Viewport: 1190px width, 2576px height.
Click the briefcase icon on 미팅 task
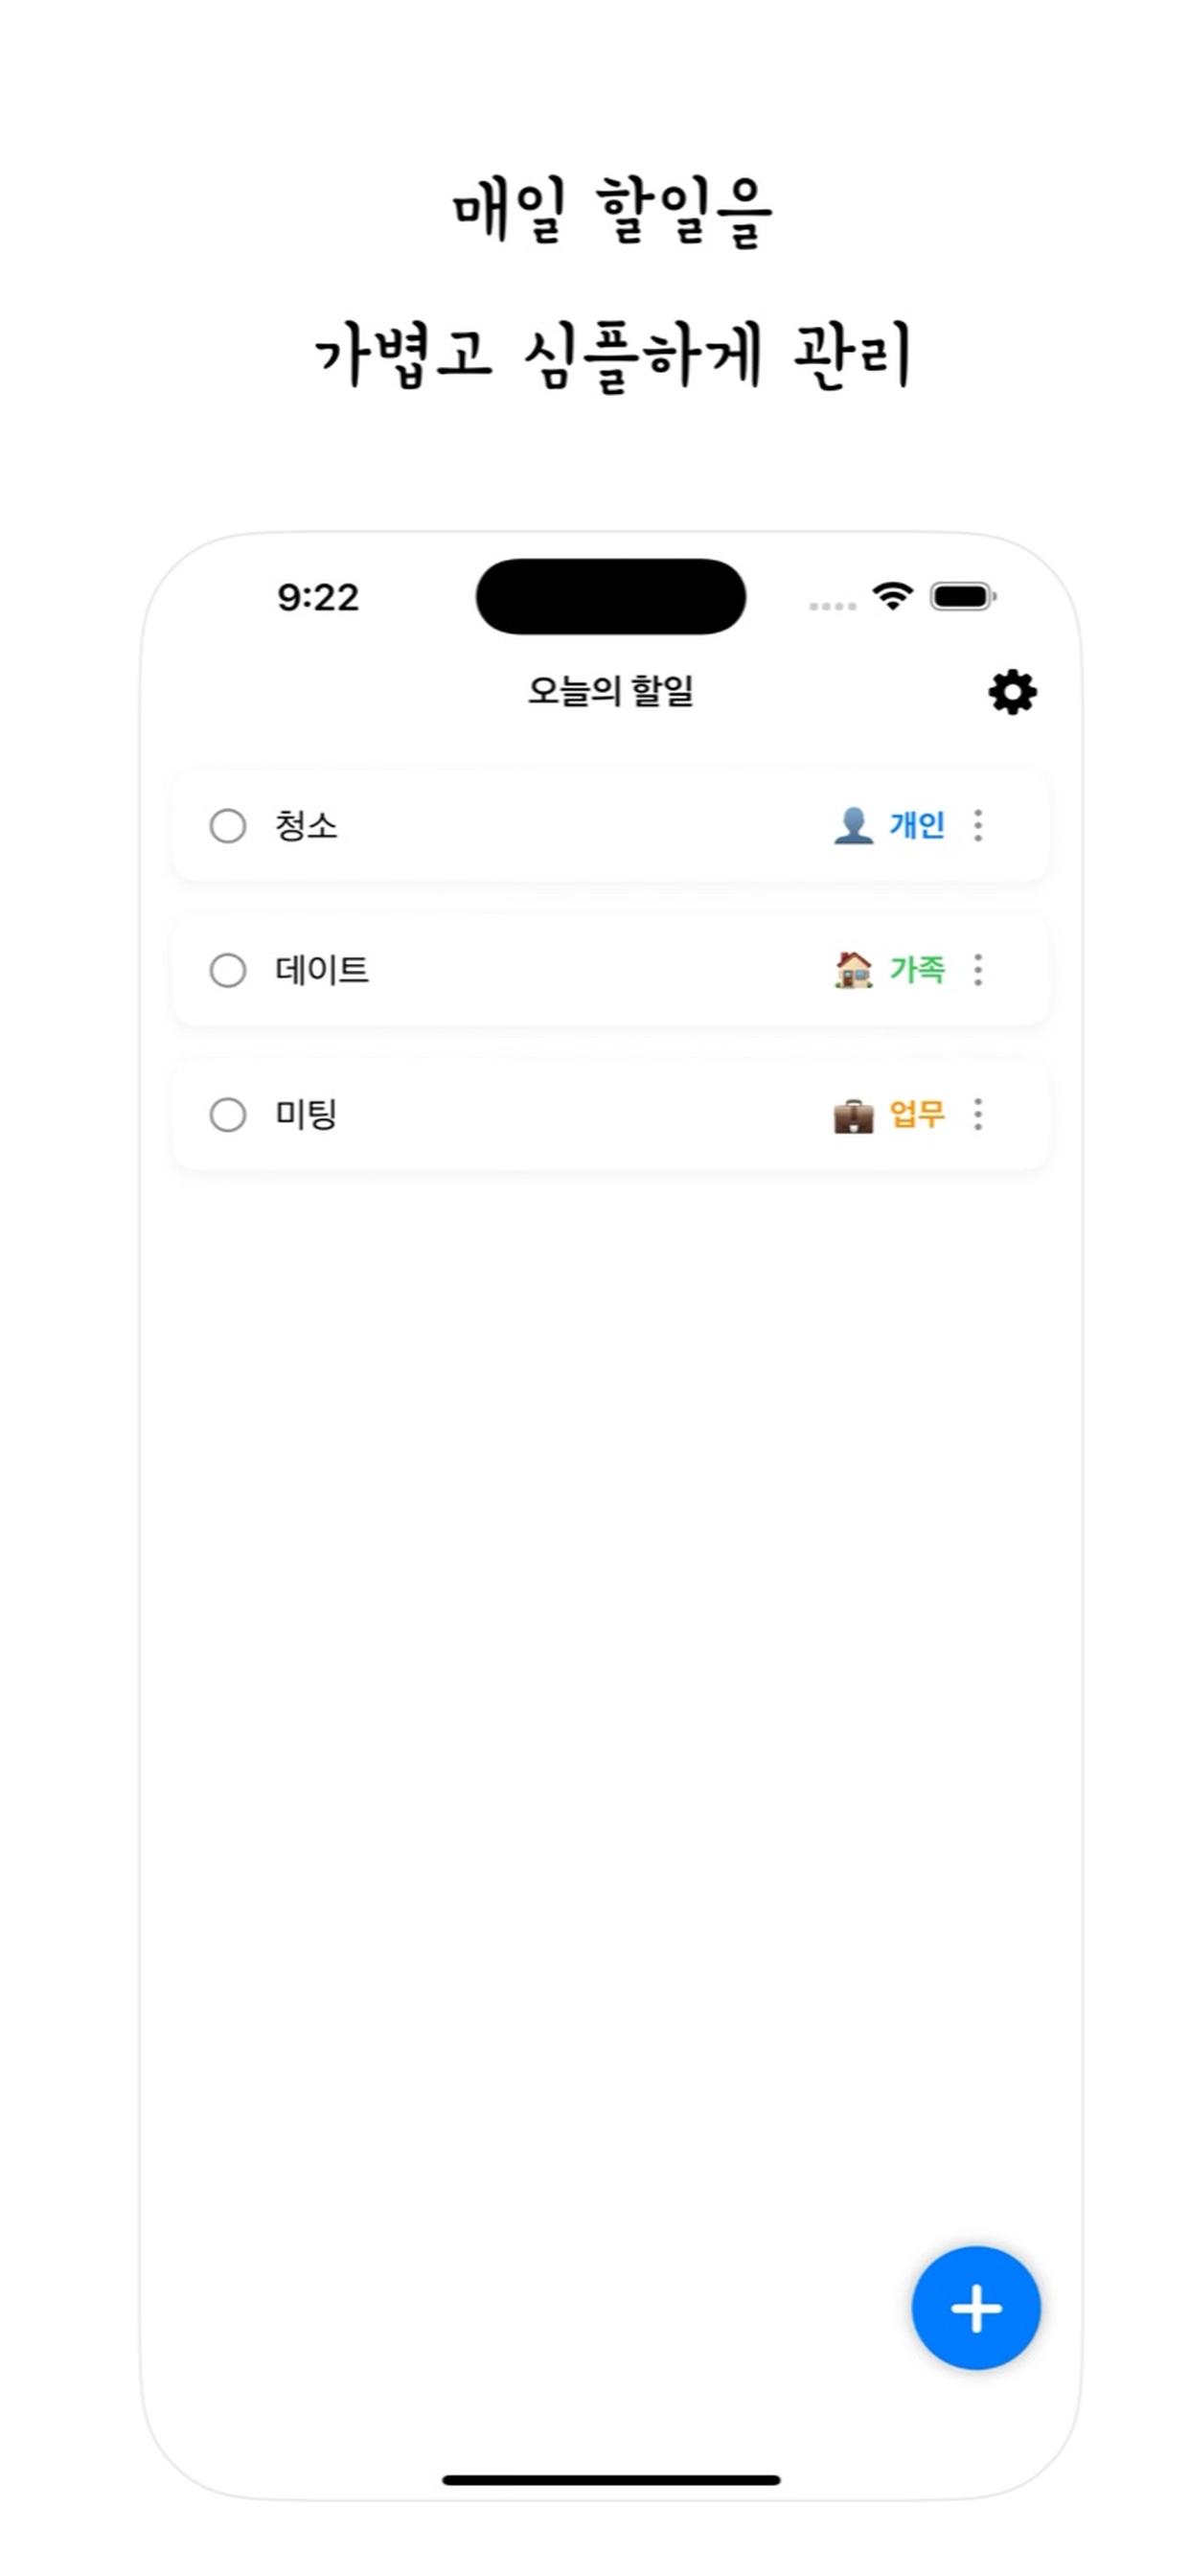coord(853,1115)
